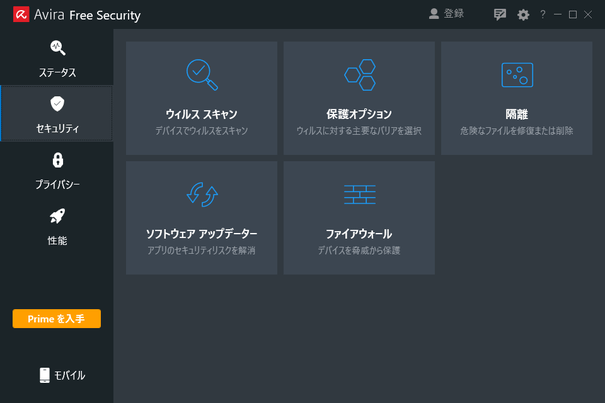
Task: Maximize the Avira window
Action: point(573,15)
